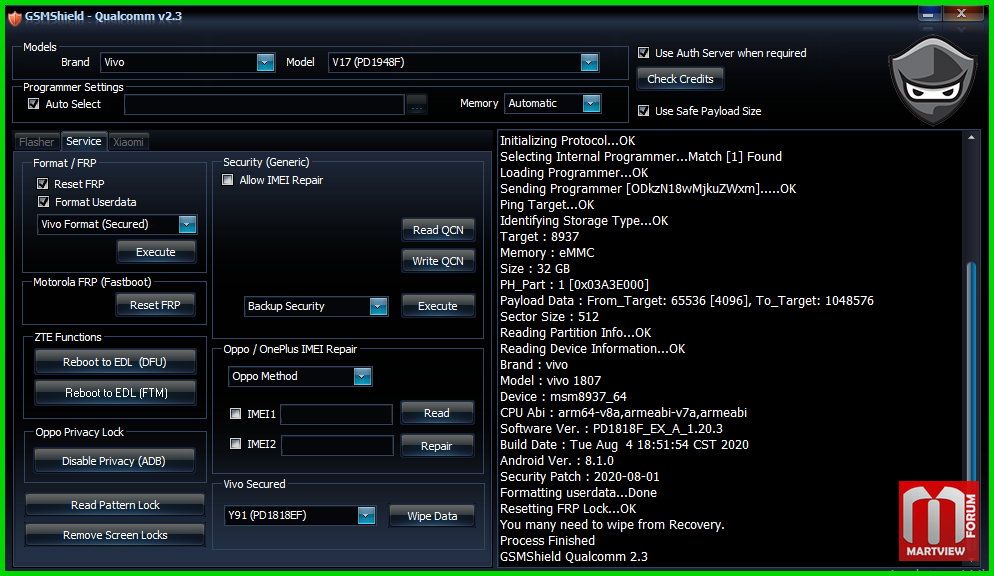Click the Read QCN button

pos(438,230)
